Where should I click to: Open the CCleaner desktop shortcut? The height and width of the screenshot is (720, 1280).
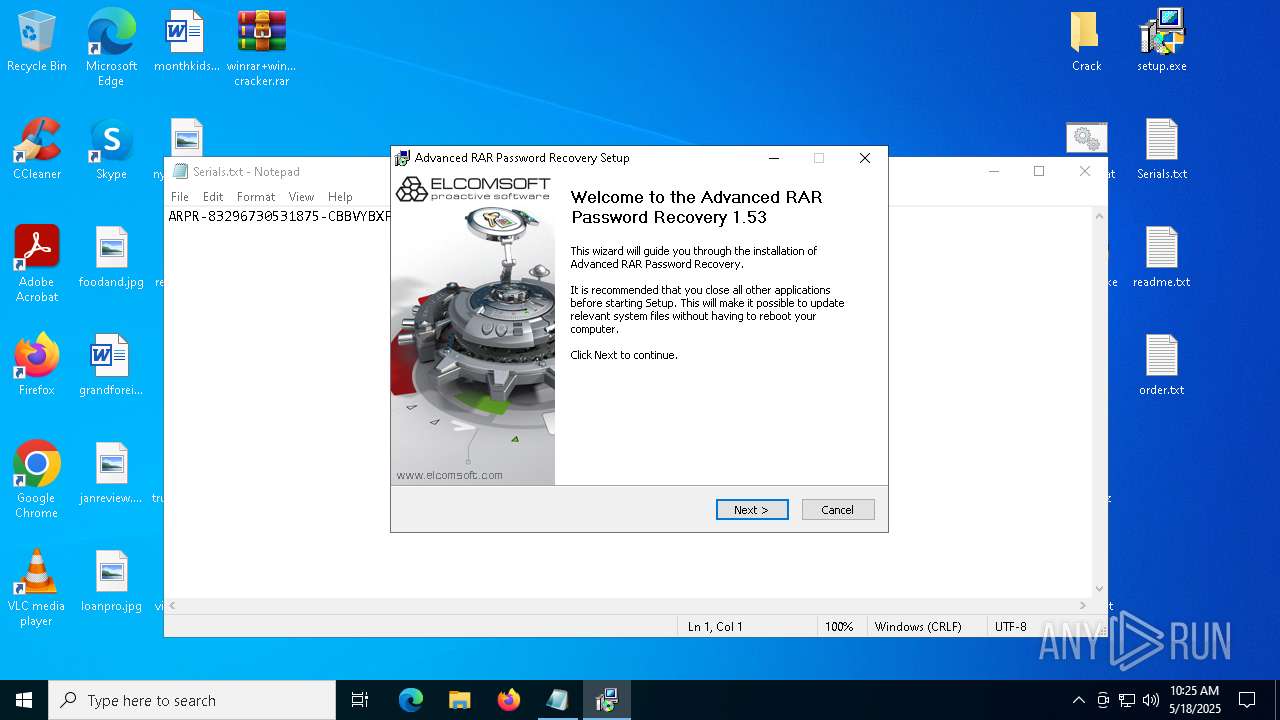coord(37,149)
